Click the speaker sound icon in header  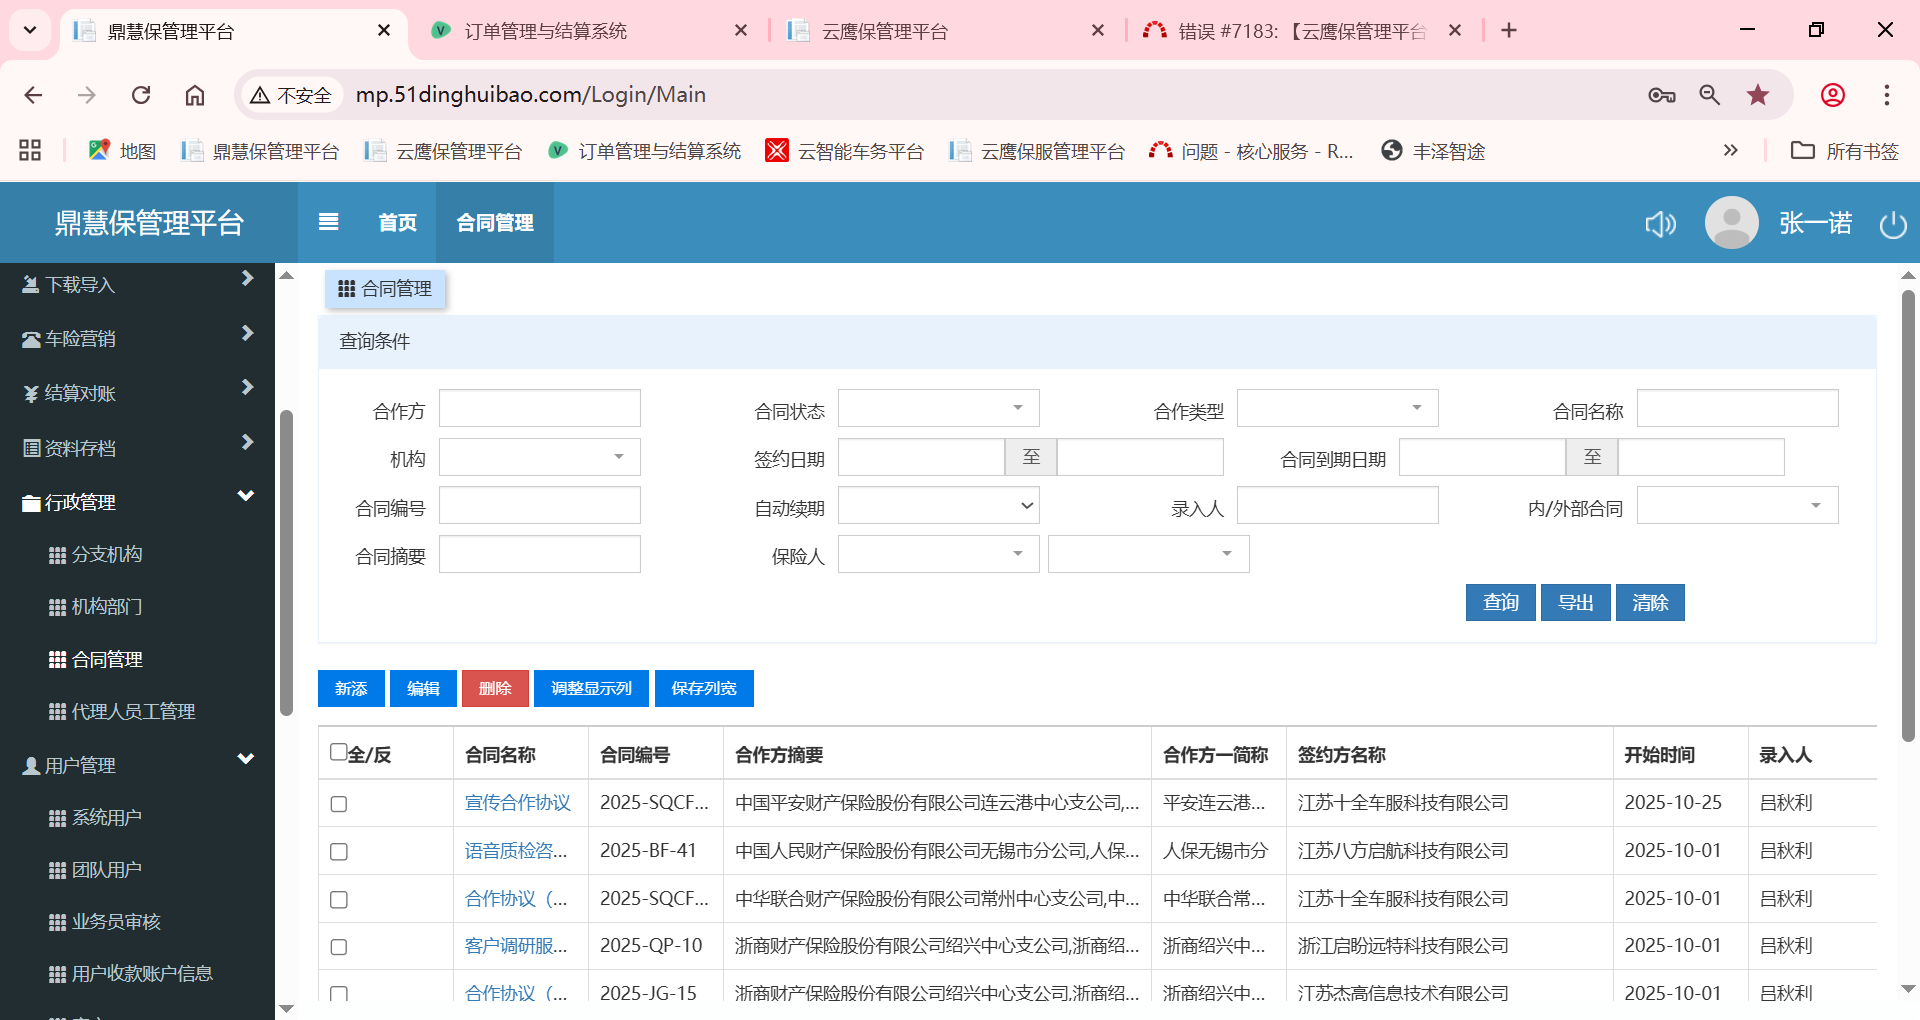[x=1660, y=224]
